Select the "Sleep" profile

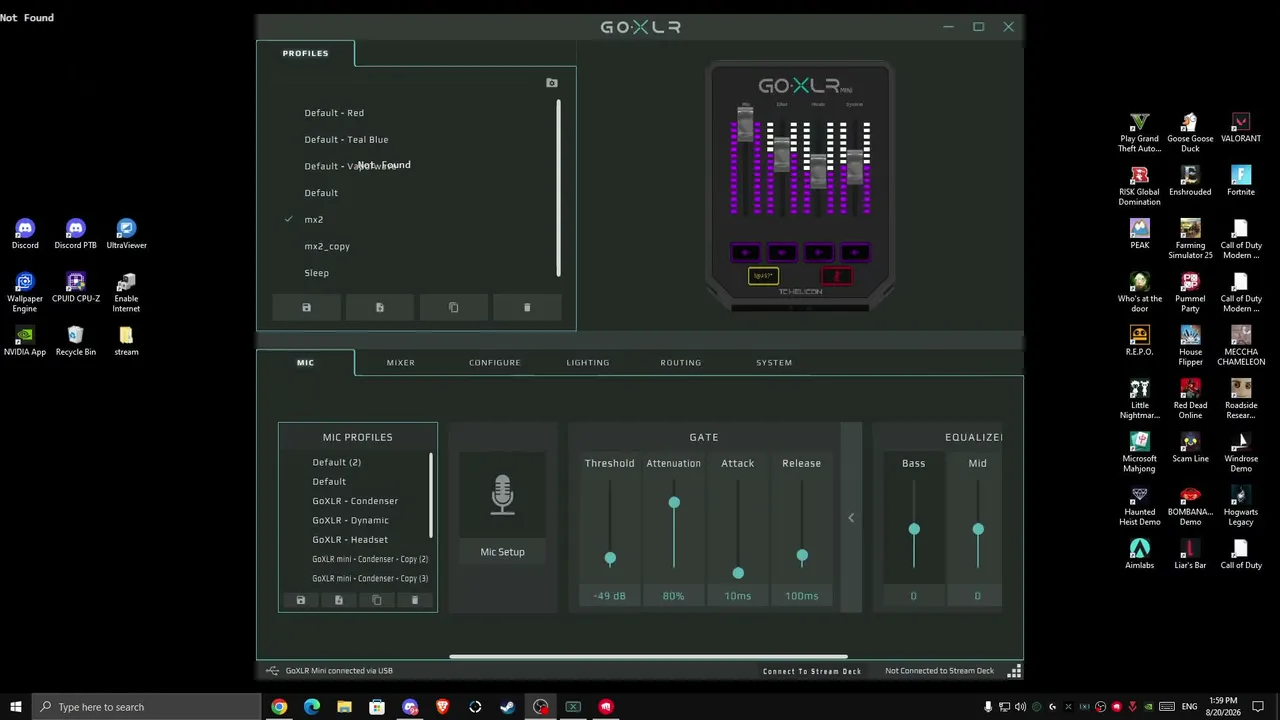pyautogui.click(x=316, y=273)
